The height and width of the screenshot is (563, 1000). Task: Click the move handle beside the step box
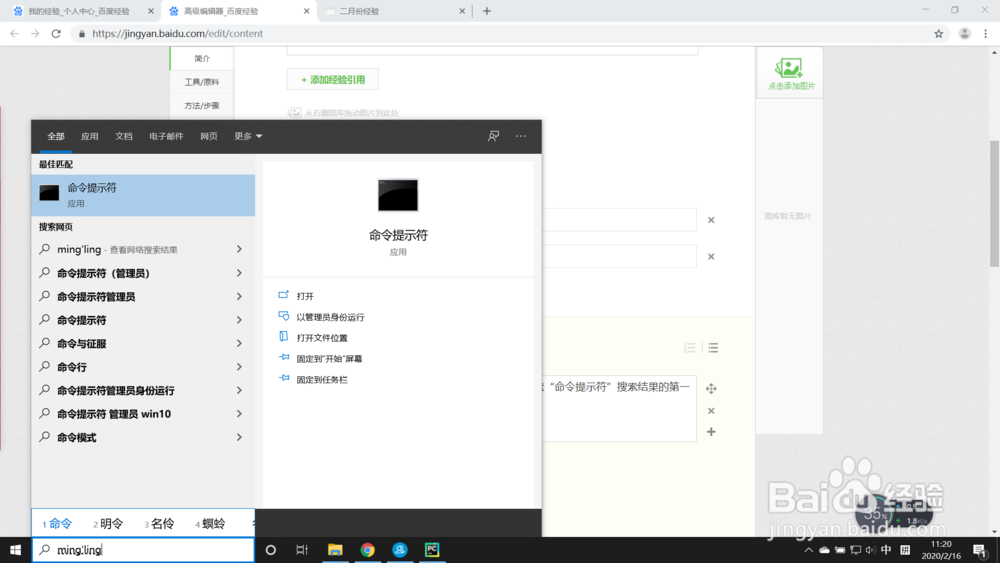pos(711,388)
